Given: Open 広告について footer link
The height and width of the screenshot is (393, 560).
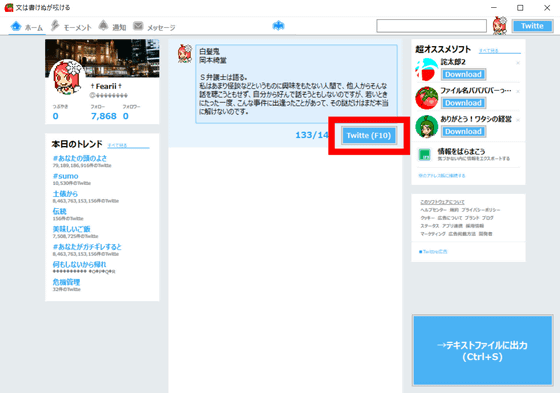Looking at the screenshot, I should coord(450,218).
